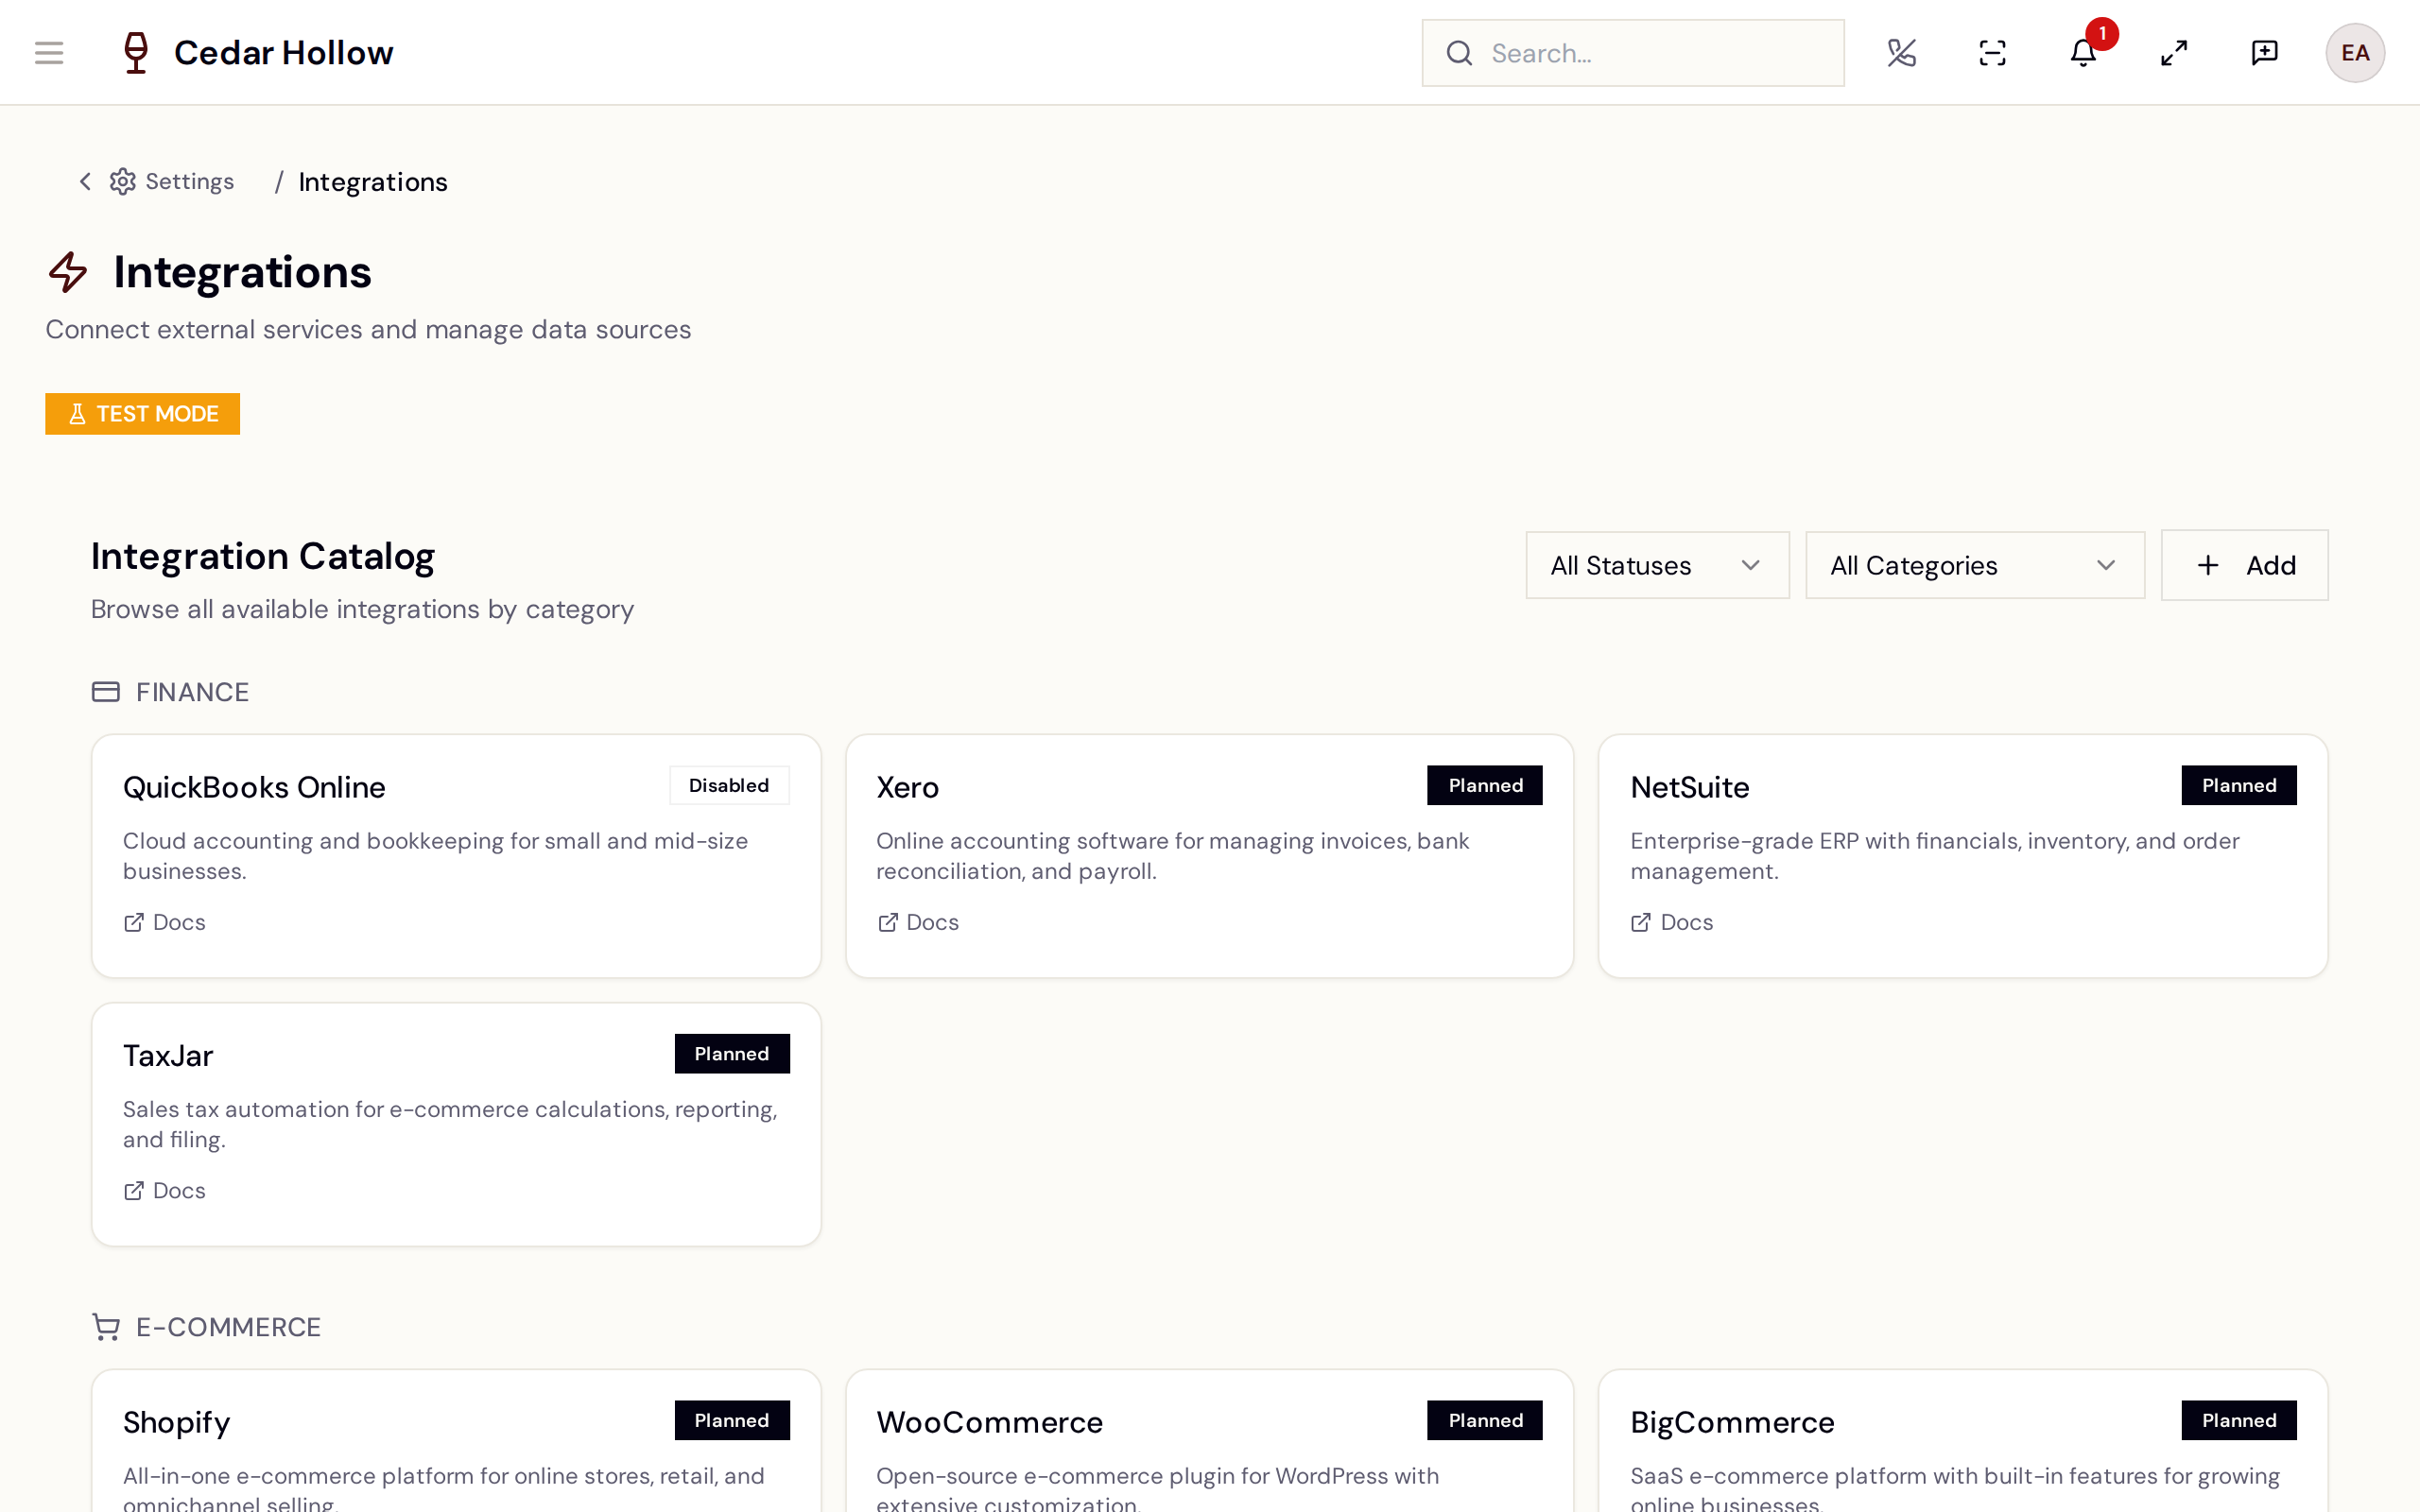Viewport: 2420px width, 1512px height.
Task: Toggle fullscreen expand icon
Action: click(x=2174, y=53)
